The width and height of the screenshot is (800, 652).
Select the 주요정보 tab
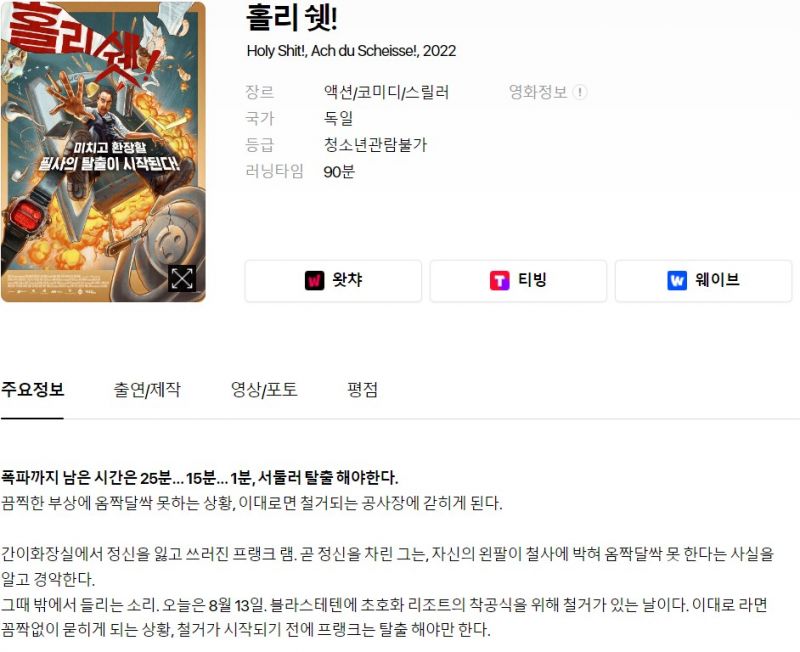coord(32,391)
